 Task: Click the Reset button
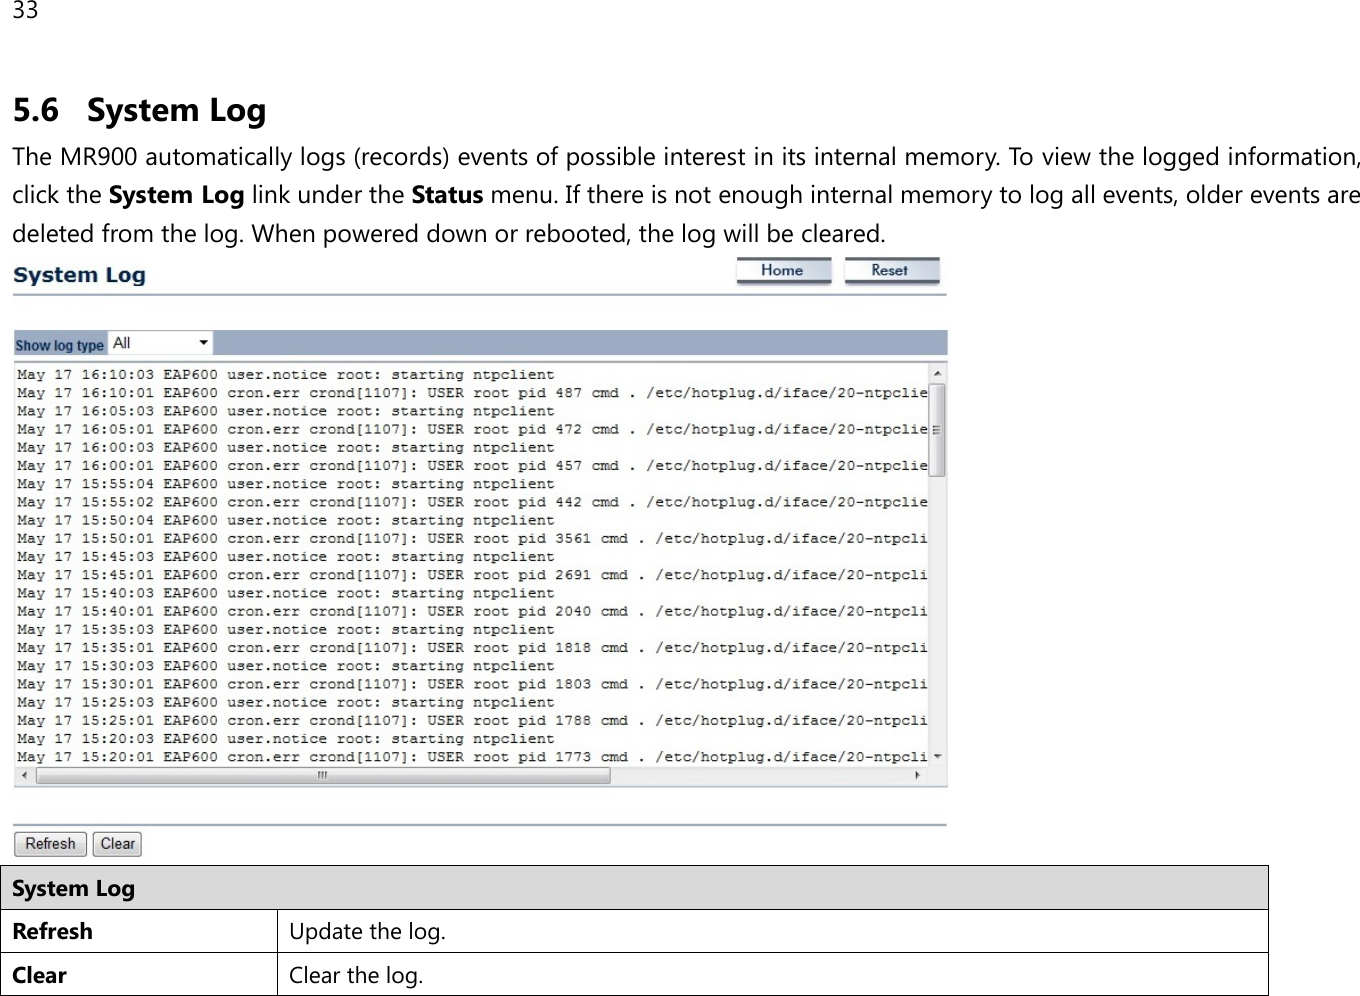[892, 271]
